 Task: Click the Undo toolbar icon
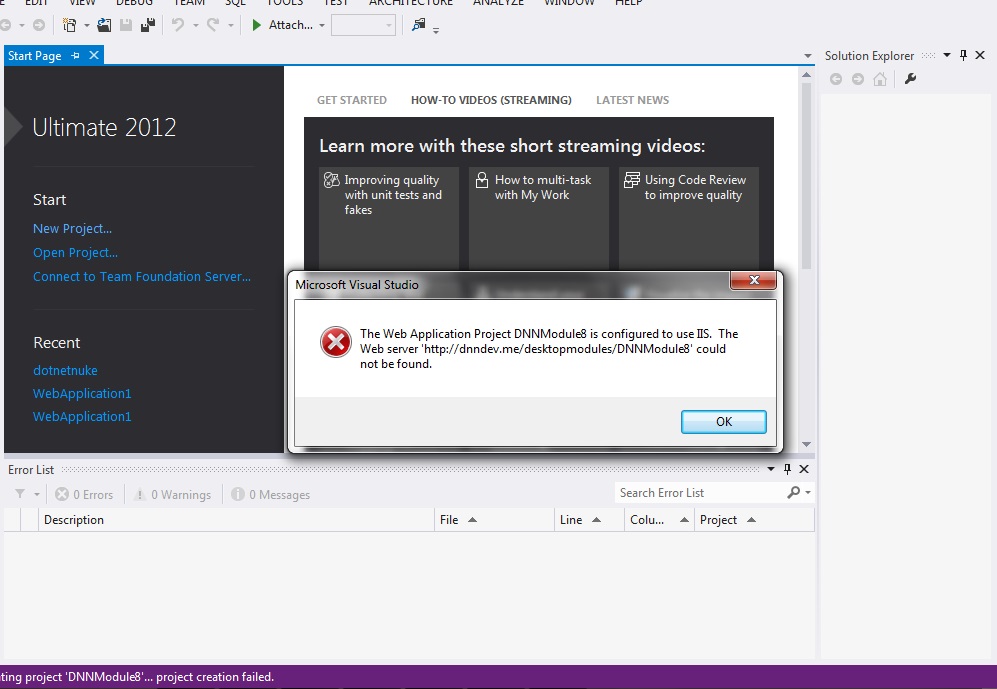[x=178, y=25]
